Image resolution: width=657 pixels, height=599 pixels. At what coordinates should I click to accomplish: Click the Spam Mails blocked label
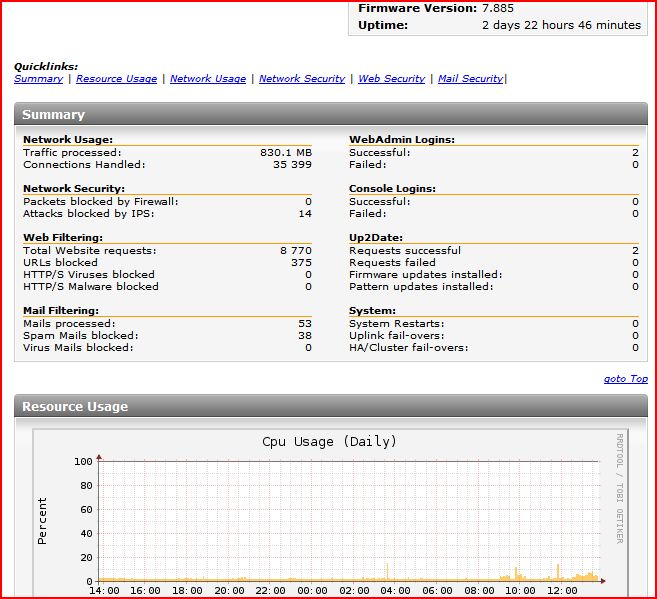pyautogui.click(x=80, y=336)
